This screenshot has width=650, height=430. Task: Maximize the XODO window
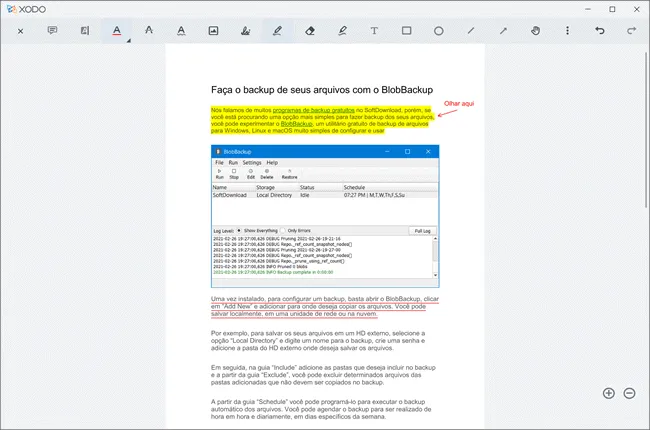tap(612, 9)
